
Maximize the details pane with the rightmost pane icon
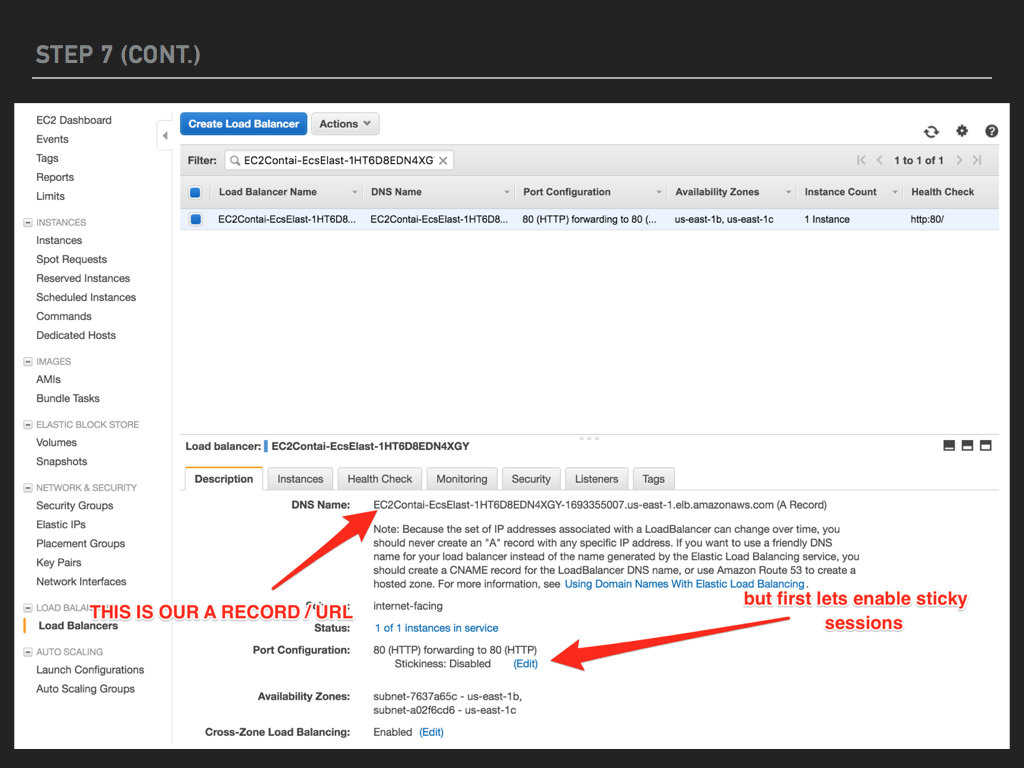985,445
